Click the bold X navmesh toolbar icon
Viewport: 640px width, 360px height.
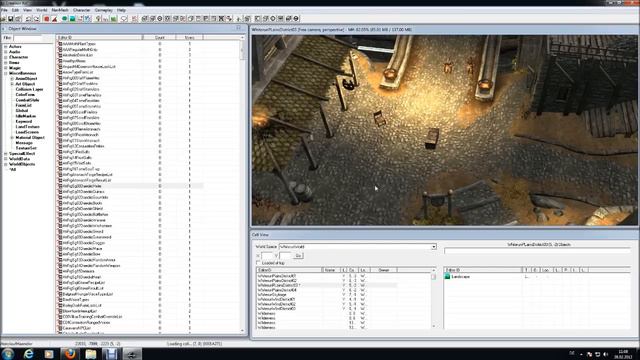tap(221, 19)
